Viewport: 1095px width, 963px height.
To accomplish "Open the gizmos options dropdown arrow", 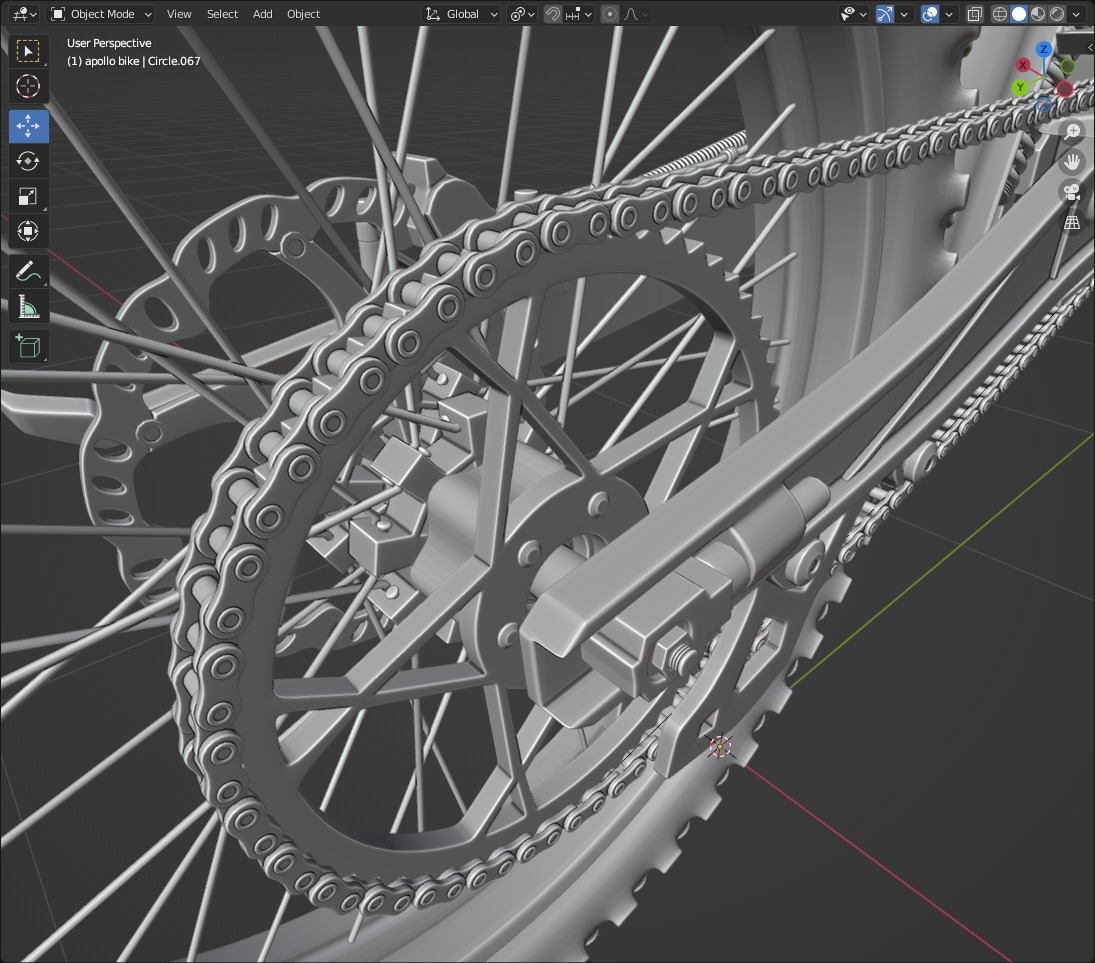I will click(904, 14).
